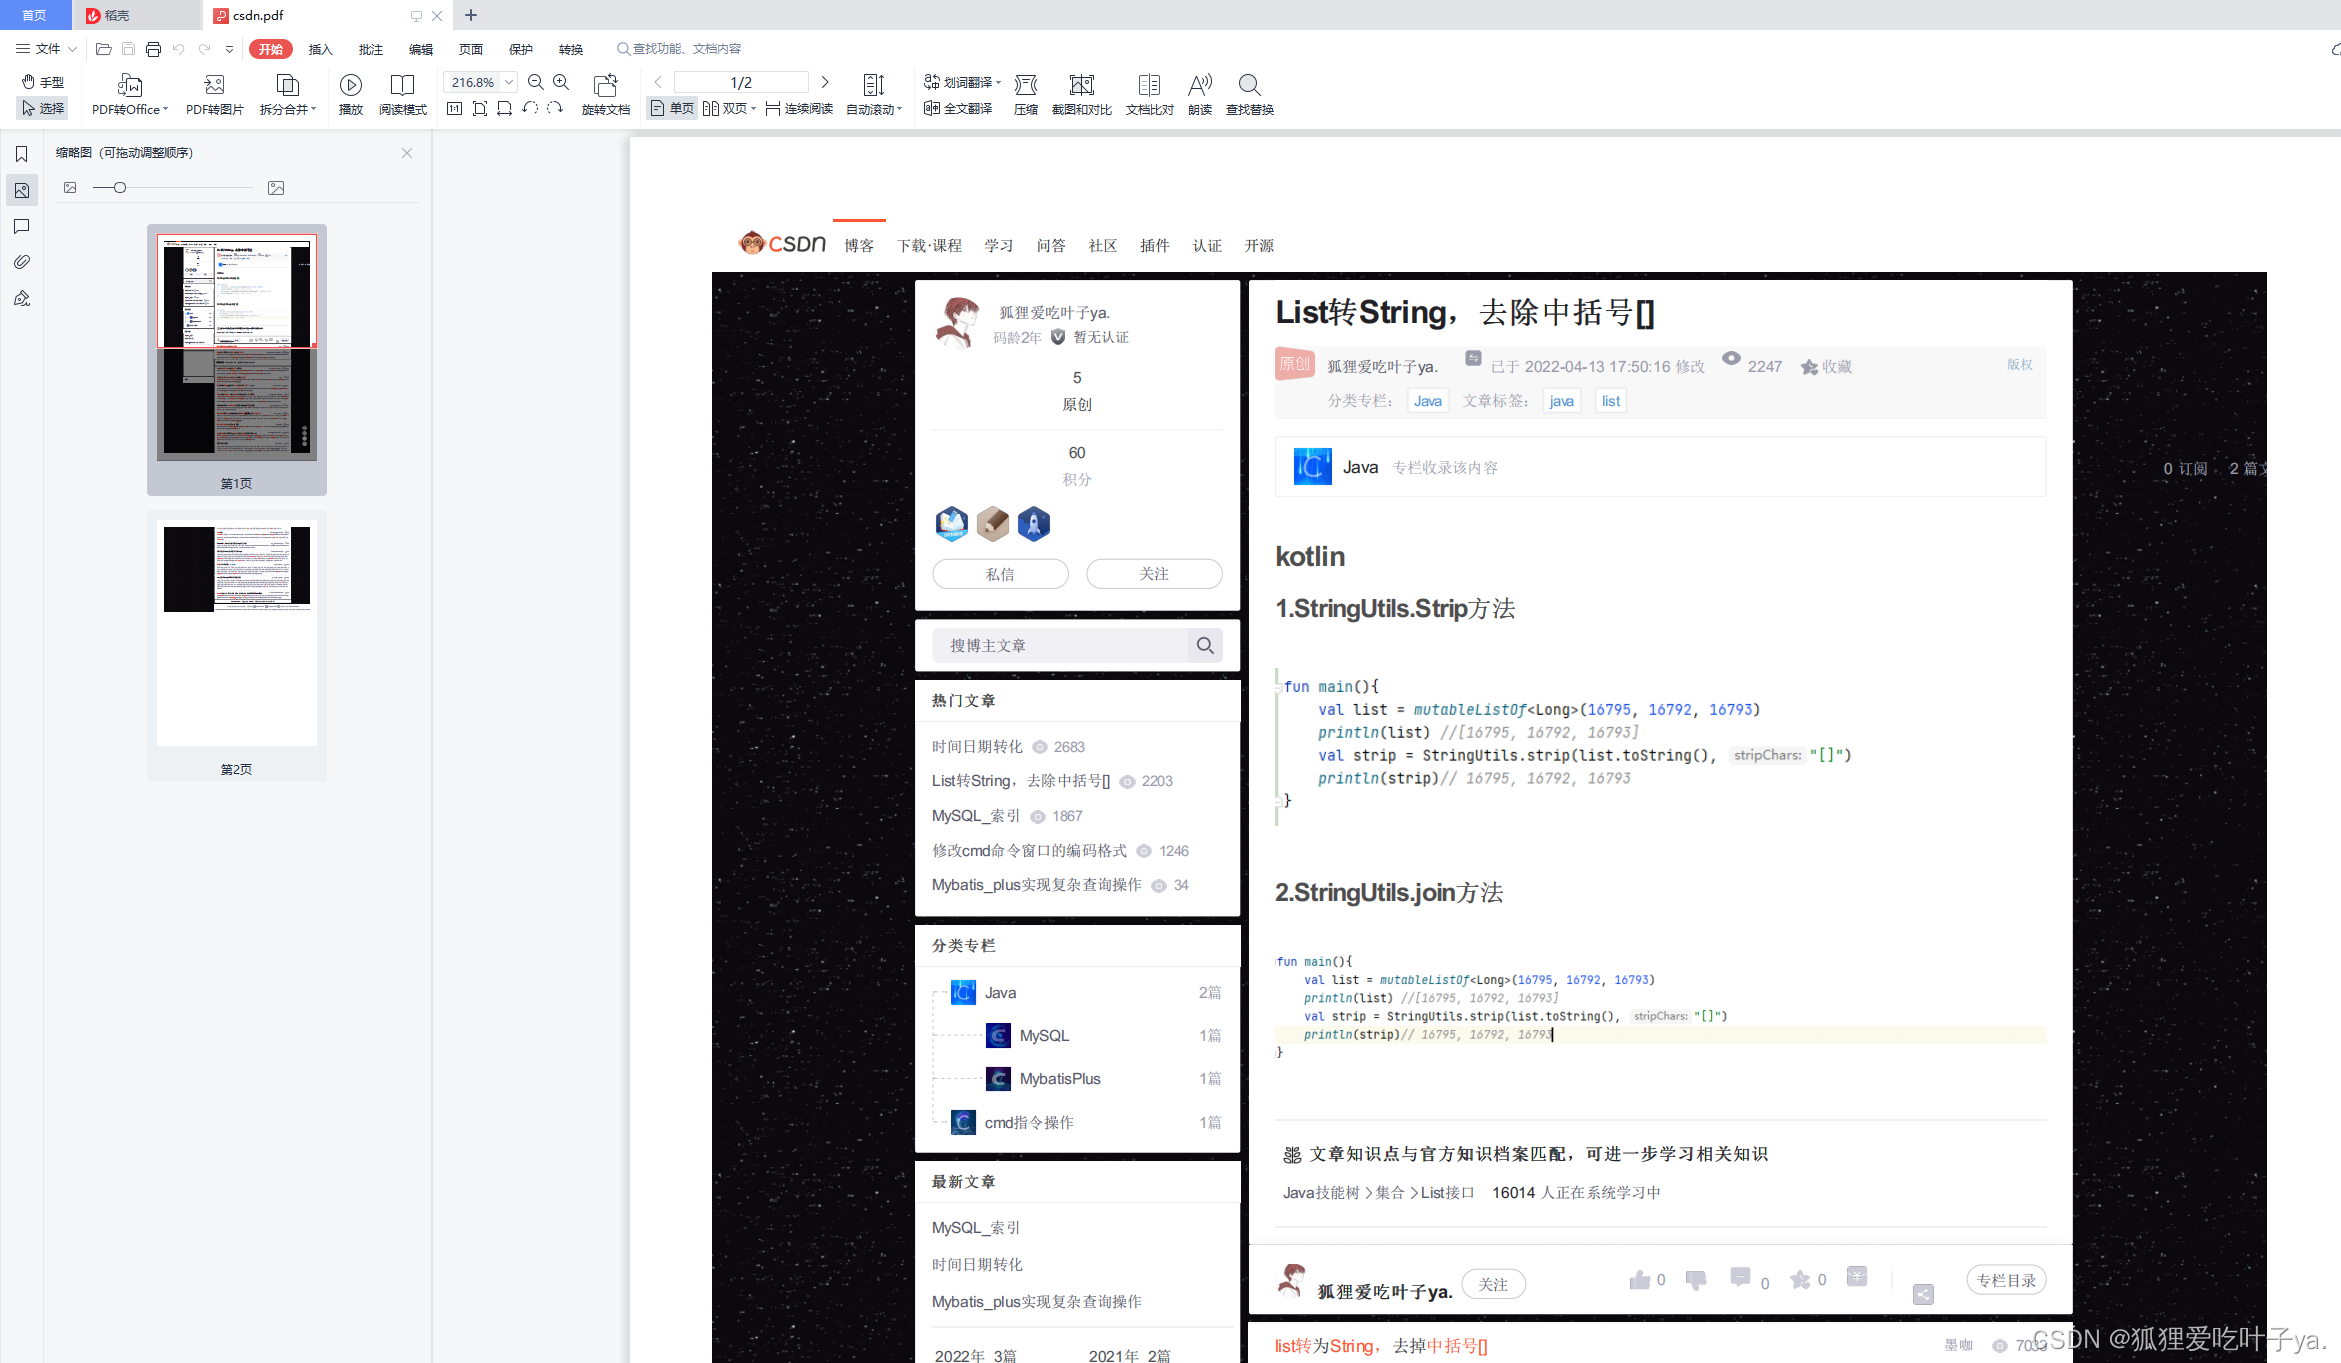Switch to 双页 two-page view
This screenshot has width=2341, height=1363.
coord(727,108)
